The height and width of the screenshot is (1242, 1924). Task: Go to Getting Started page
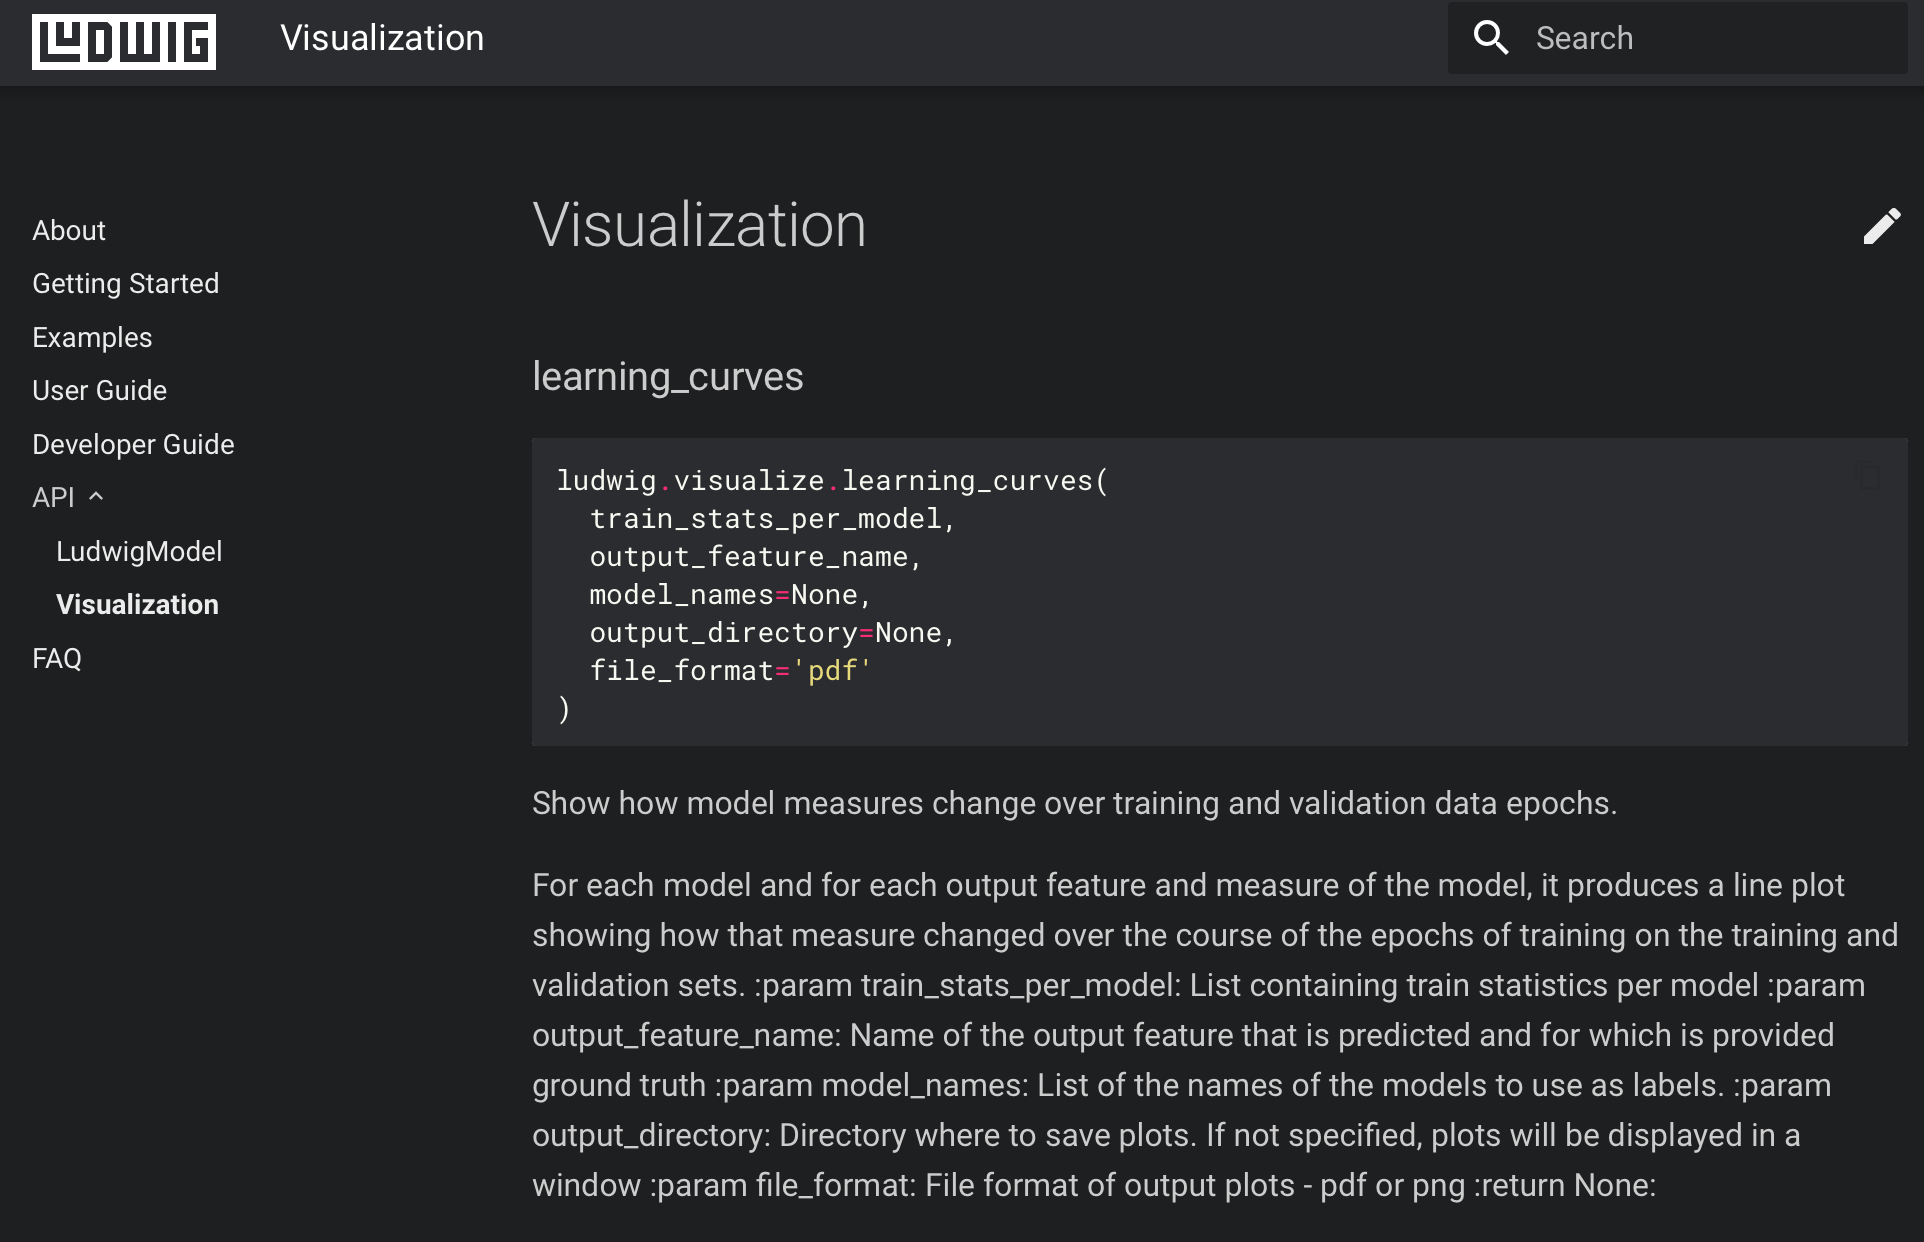tap(126, 283)
